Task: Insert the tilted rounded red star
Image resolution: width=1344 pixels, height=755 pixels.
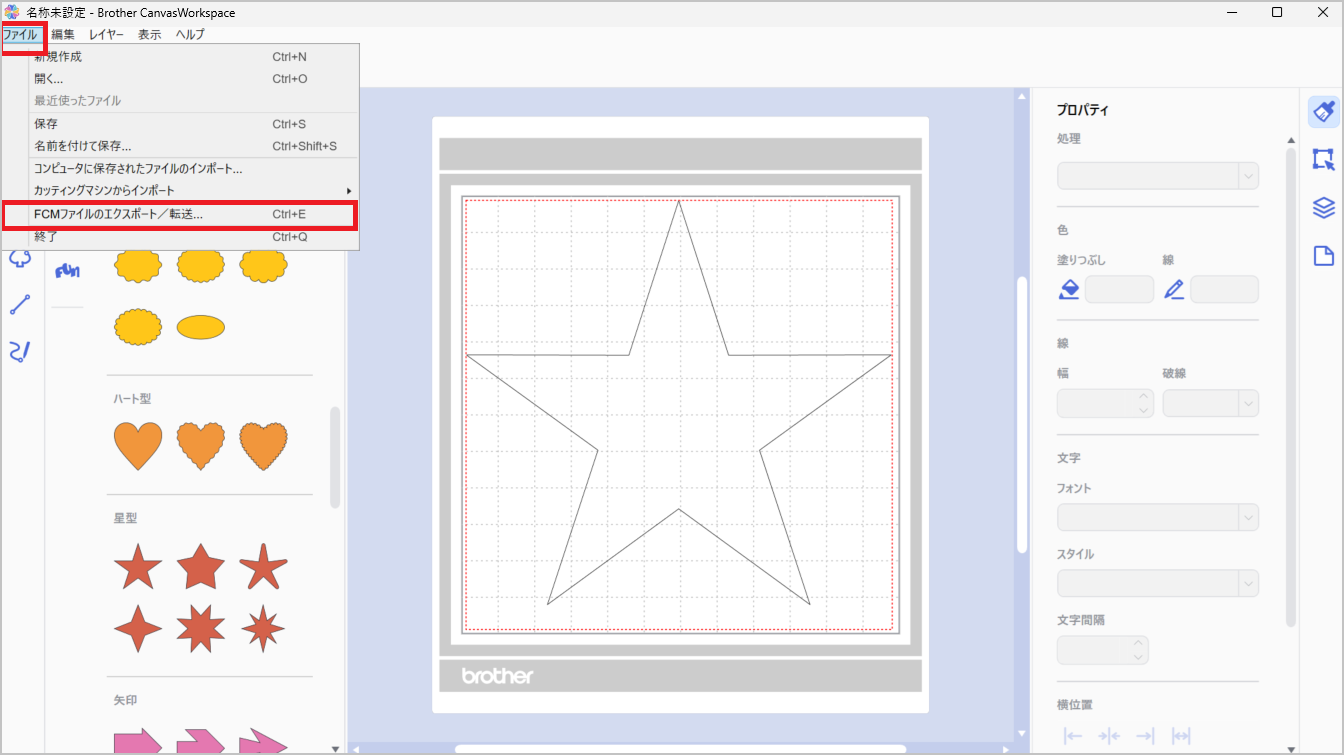Action: point(263,566)
